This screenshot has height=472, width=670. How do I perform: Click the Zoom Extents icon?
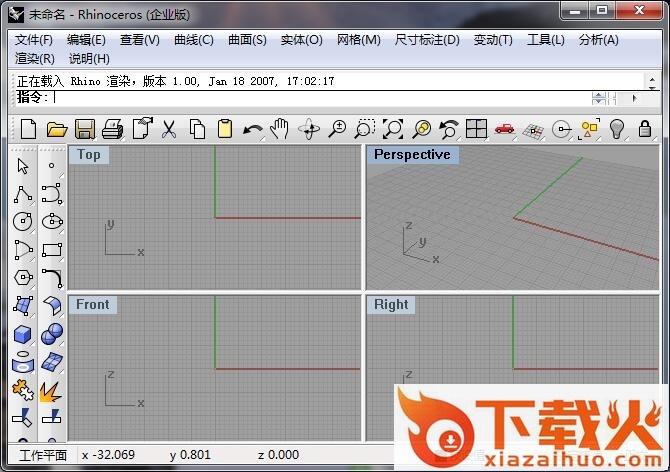coord(393,129)
